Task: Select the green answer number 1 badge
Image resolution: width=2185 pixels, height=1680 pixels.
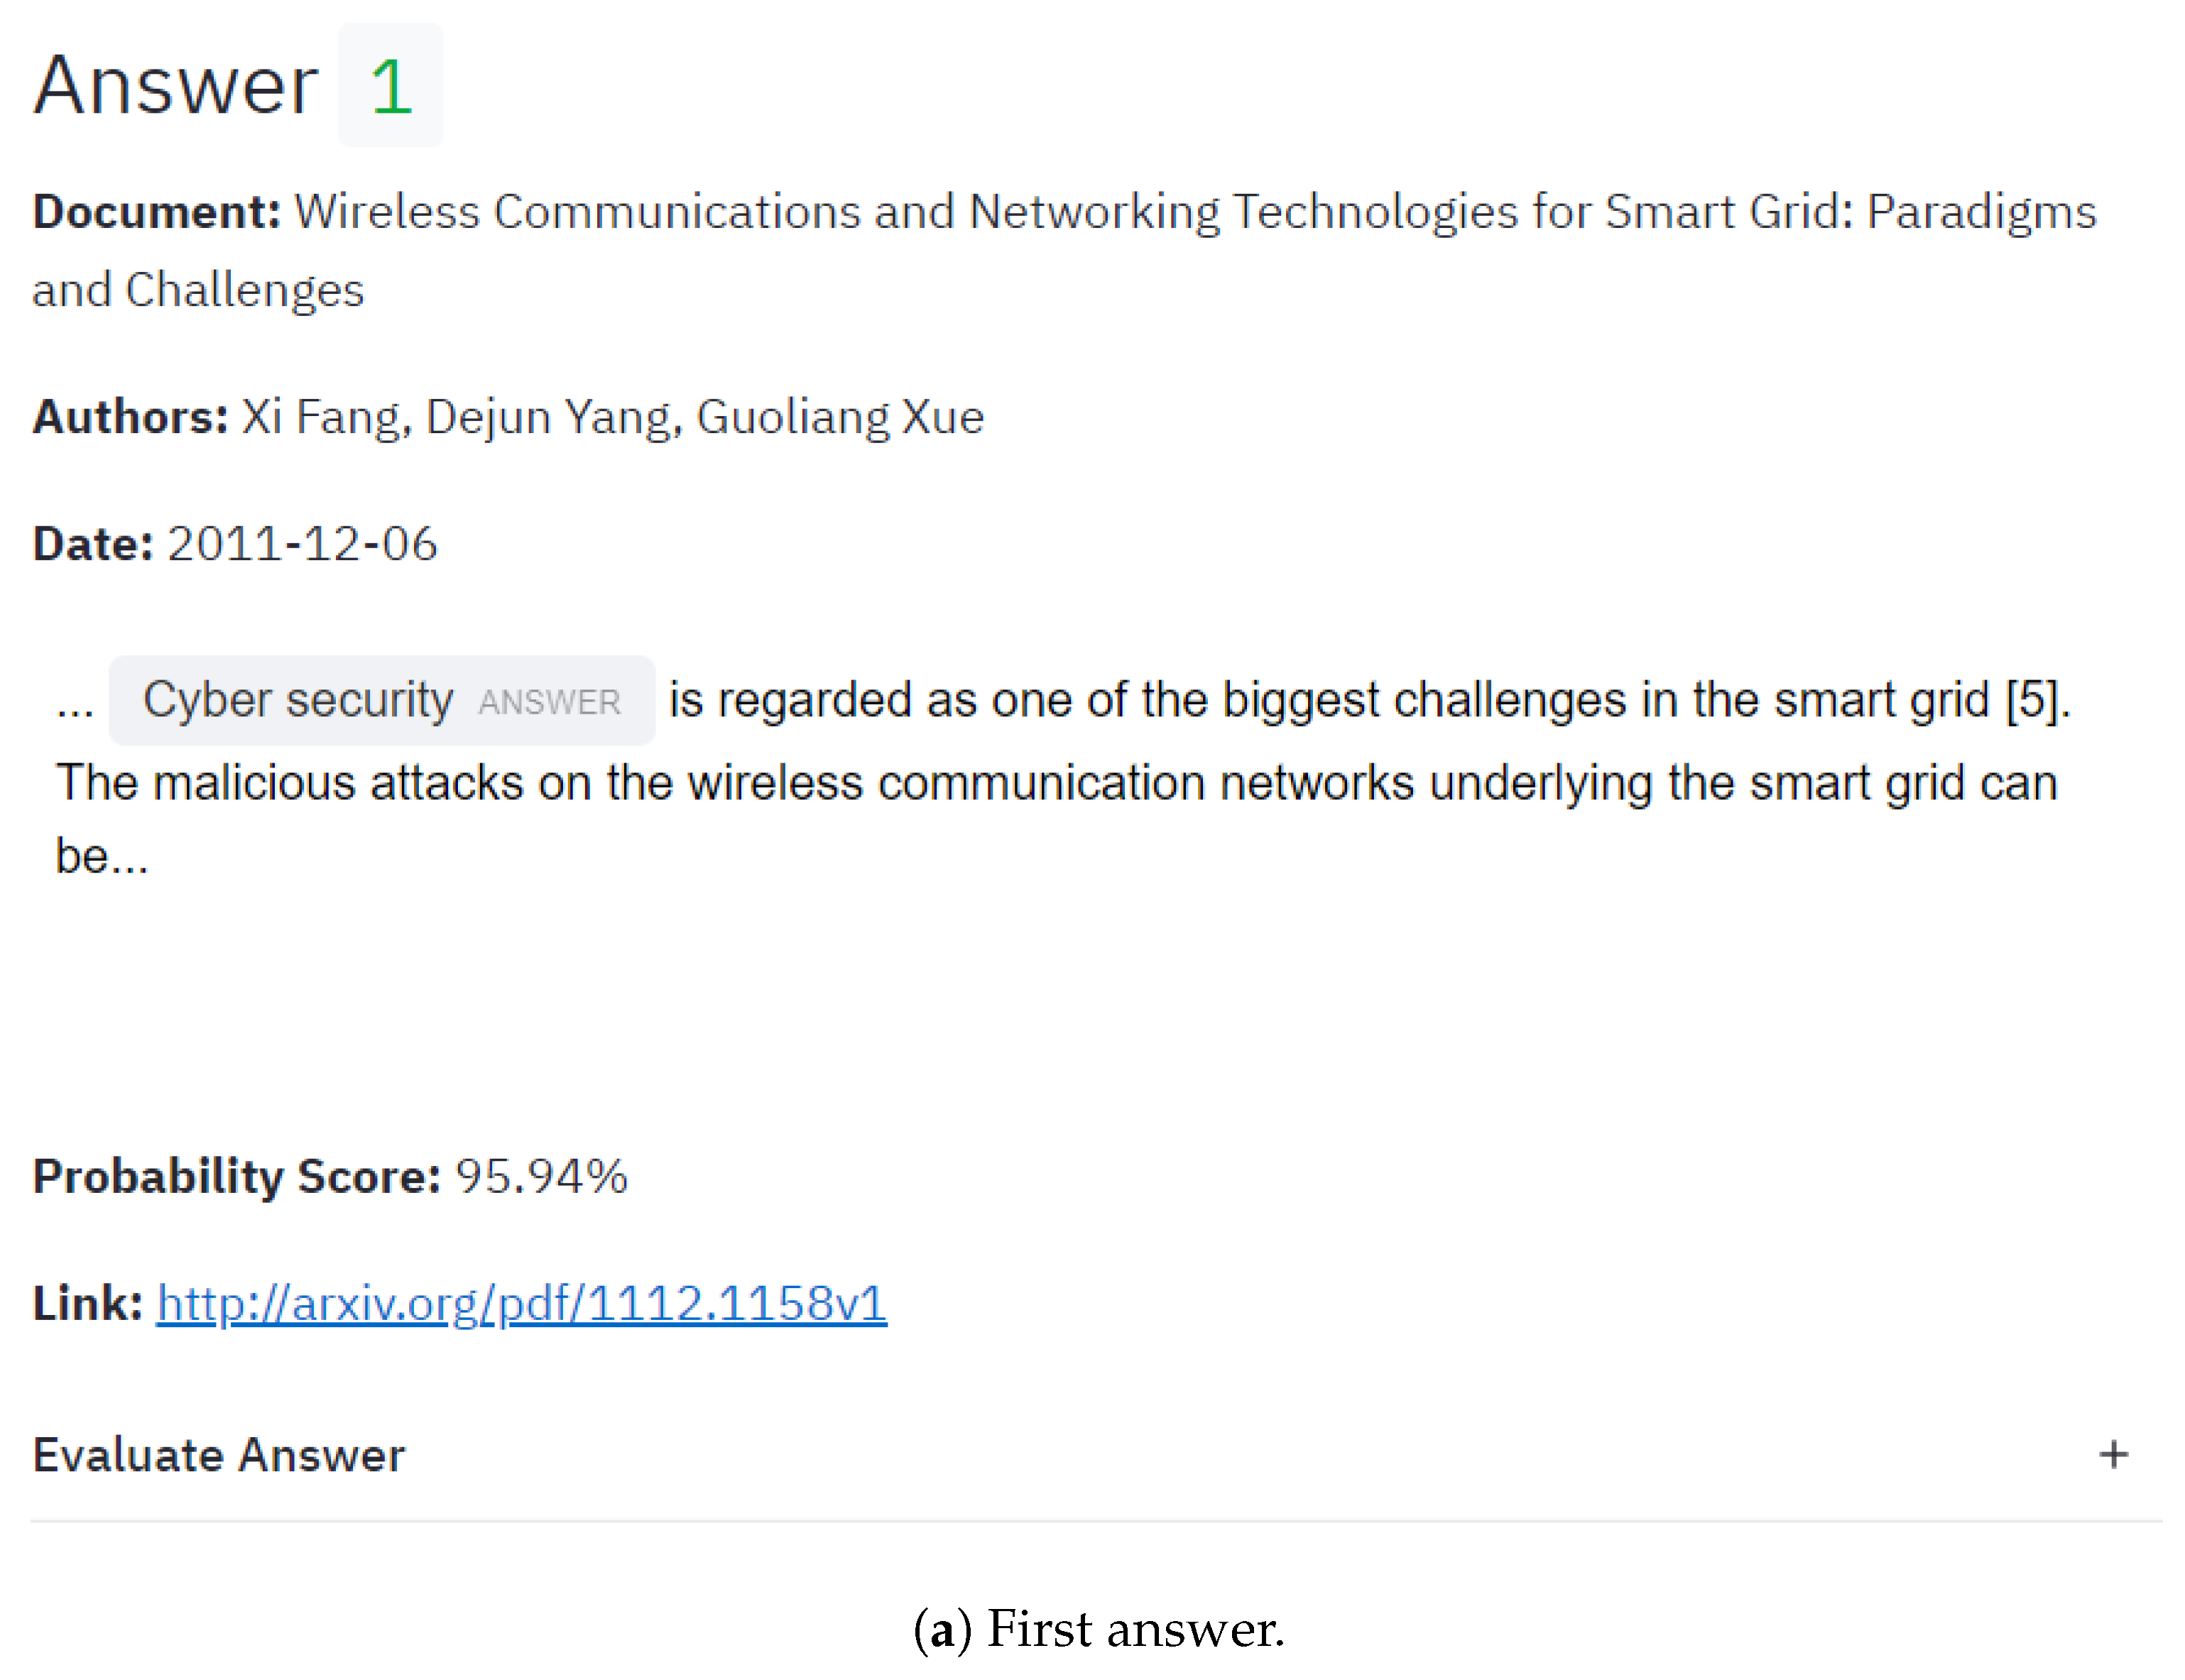Action: click(390, 87)
